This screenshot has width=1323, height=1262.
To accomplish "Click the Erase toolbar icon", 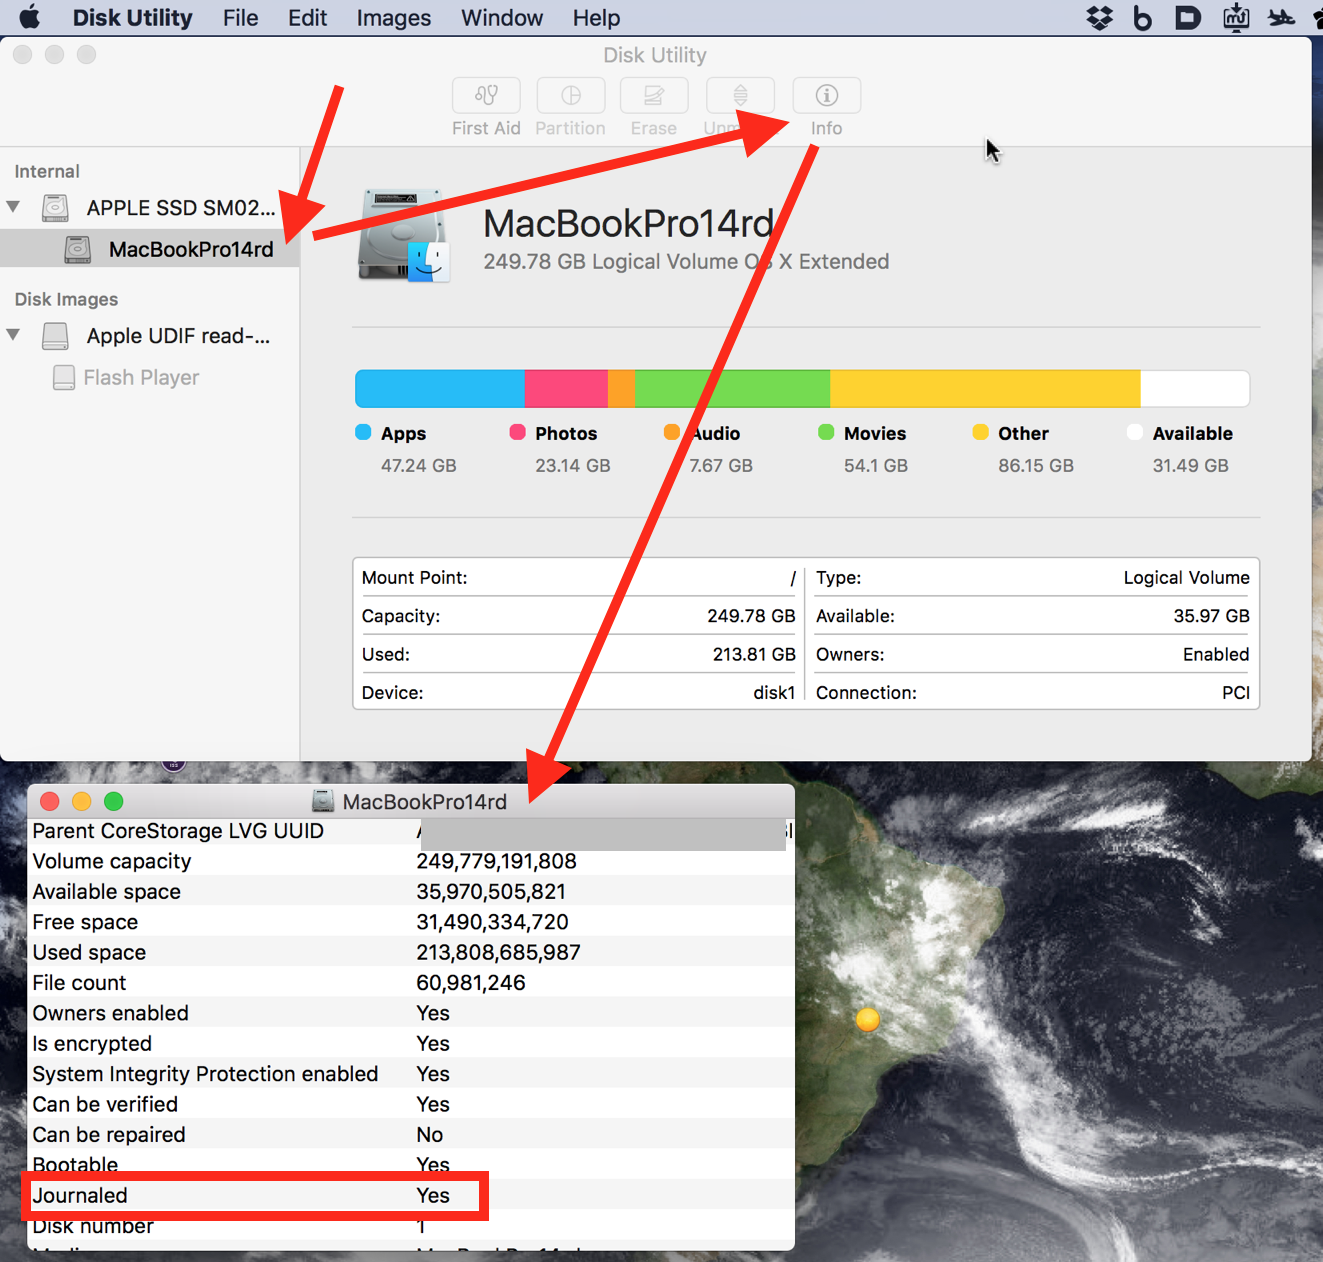I will (654, 95).
